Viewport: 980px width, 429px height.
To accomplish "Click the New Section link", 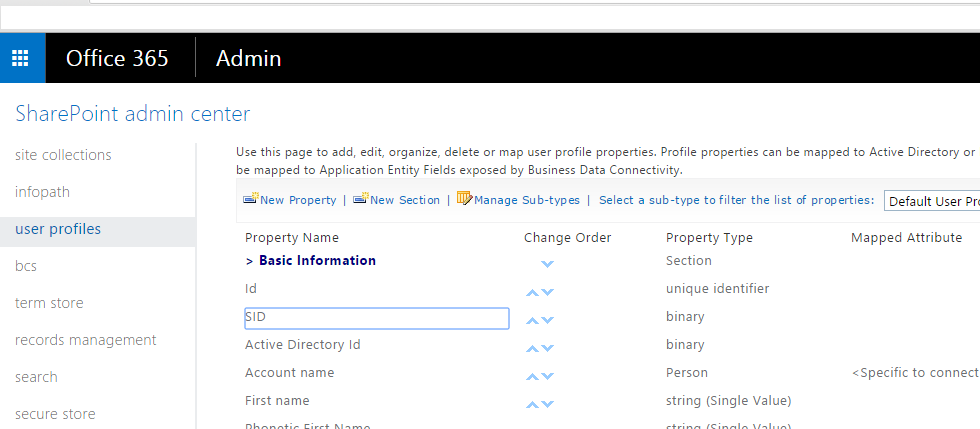I will tap(404, 200).
